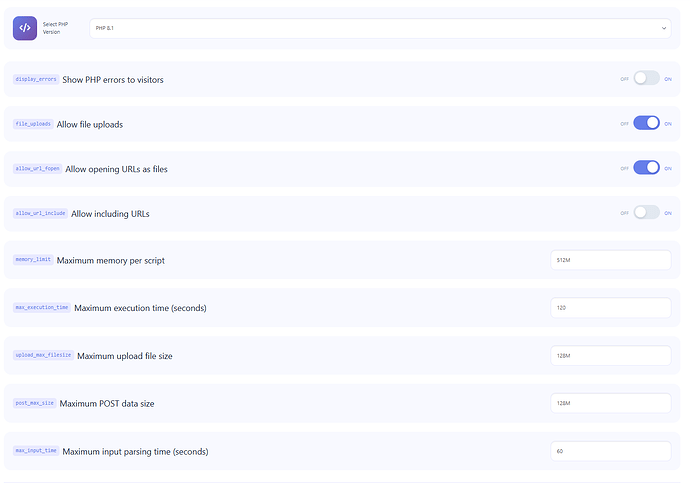Disable the Allow file uploads switch

pyautogui.click(x=646, y=123)
